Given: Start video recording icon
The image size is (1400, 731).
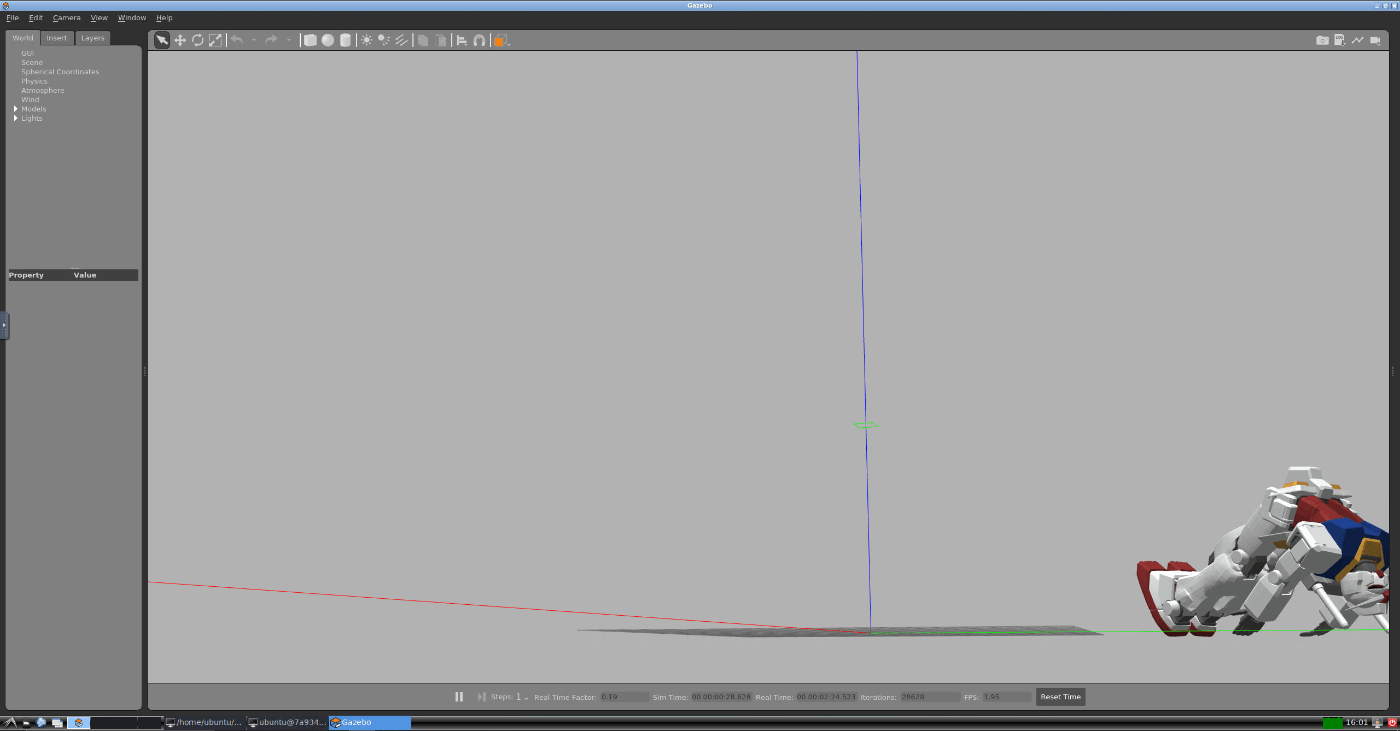Looking at the screenshot, I should [1375, 40].
